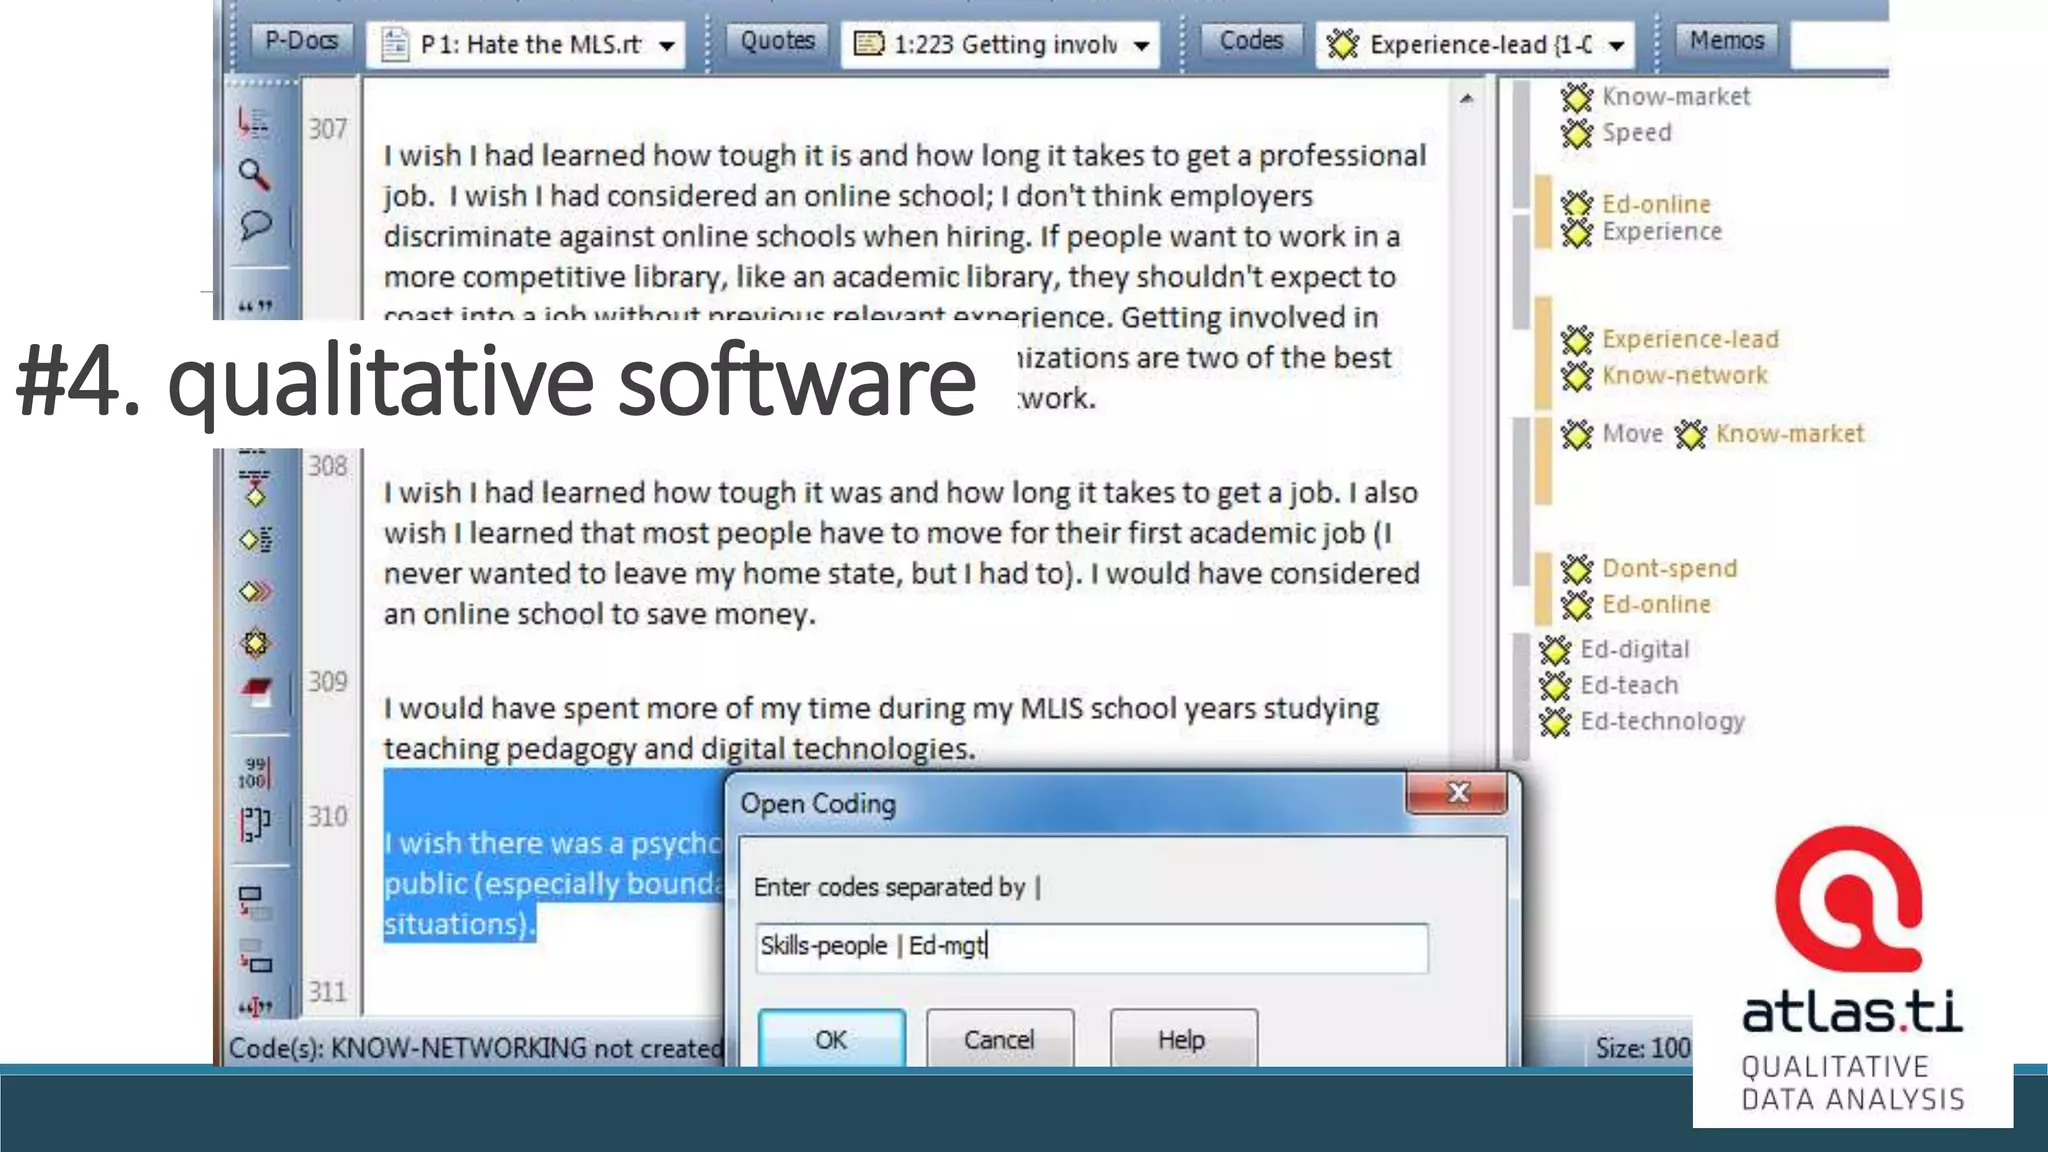Click the red eraser-shaped icon
Viewport: 2048px width, 1152px height.
(x=256, y=691)
